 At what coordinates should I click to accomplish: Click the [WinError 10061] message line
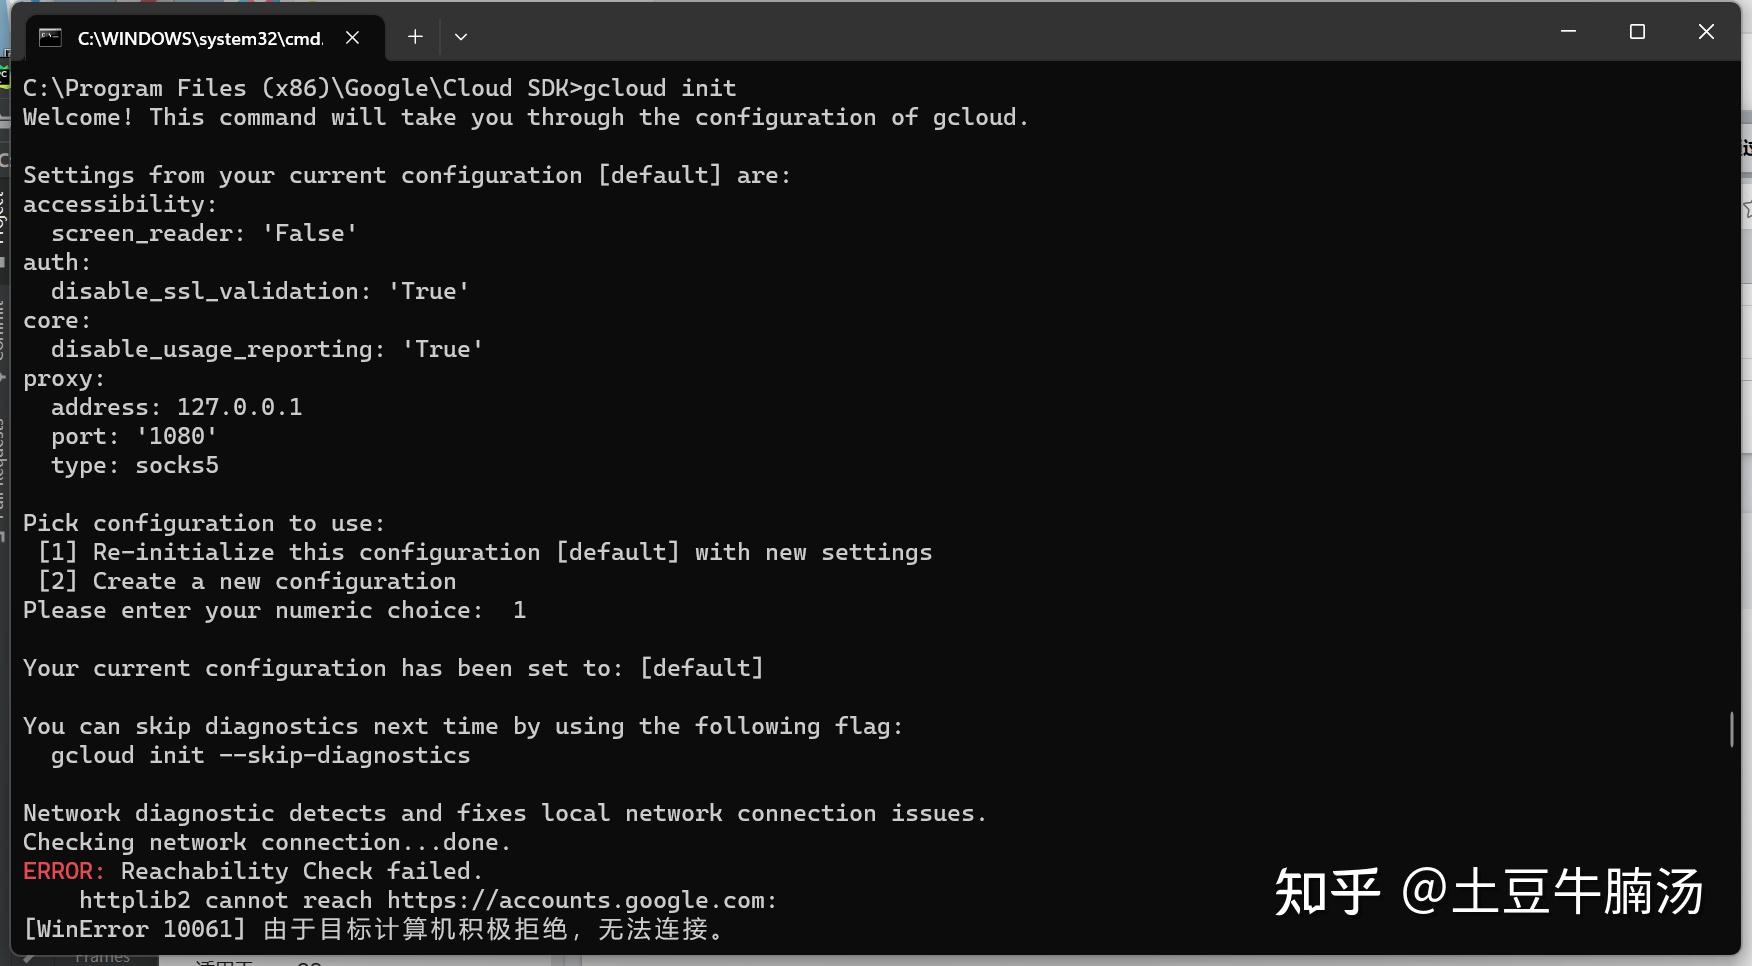pyautogui.click(x=373, y=929)
